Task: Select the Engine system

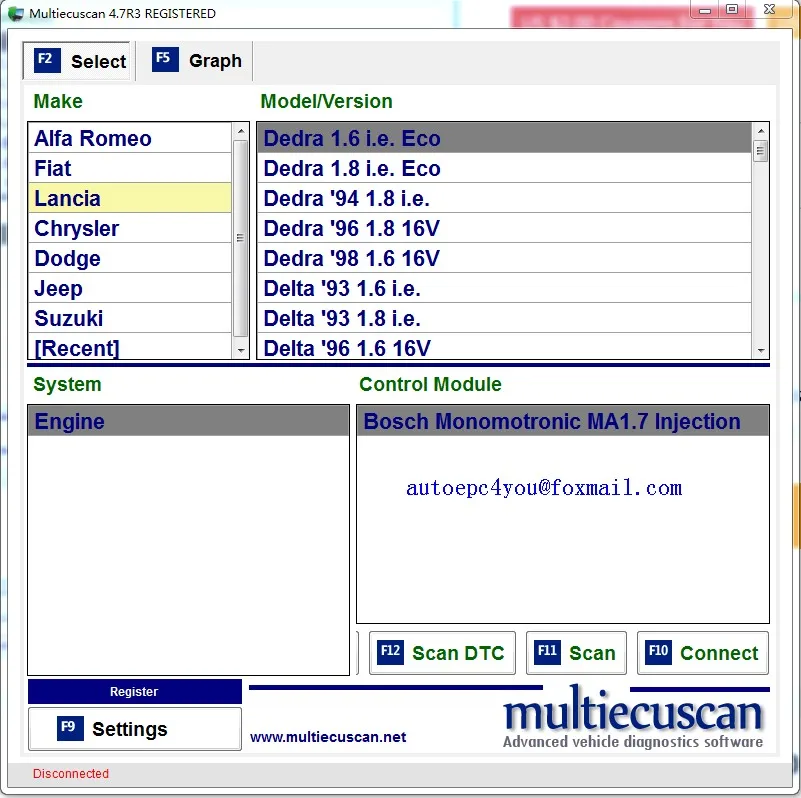Action: [x=189, y=421]
